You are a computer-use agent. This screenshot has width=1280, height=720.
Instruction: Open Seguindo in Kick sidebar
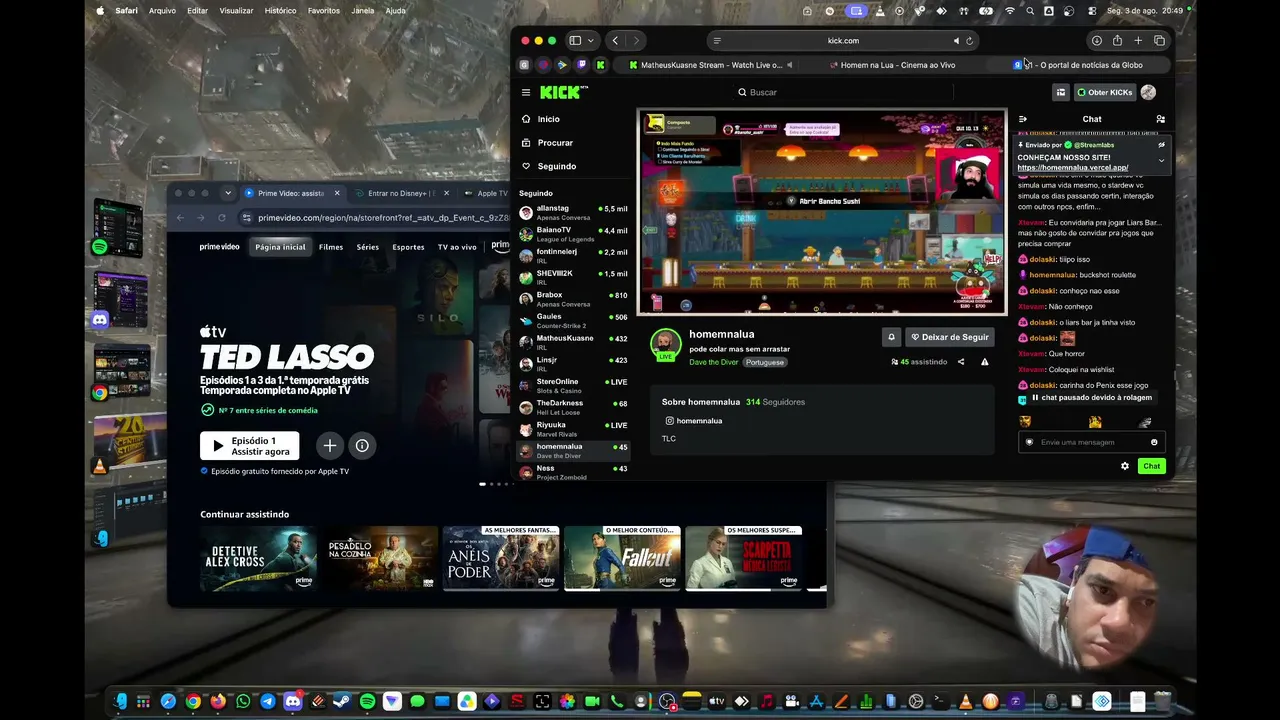pos(556,166)
